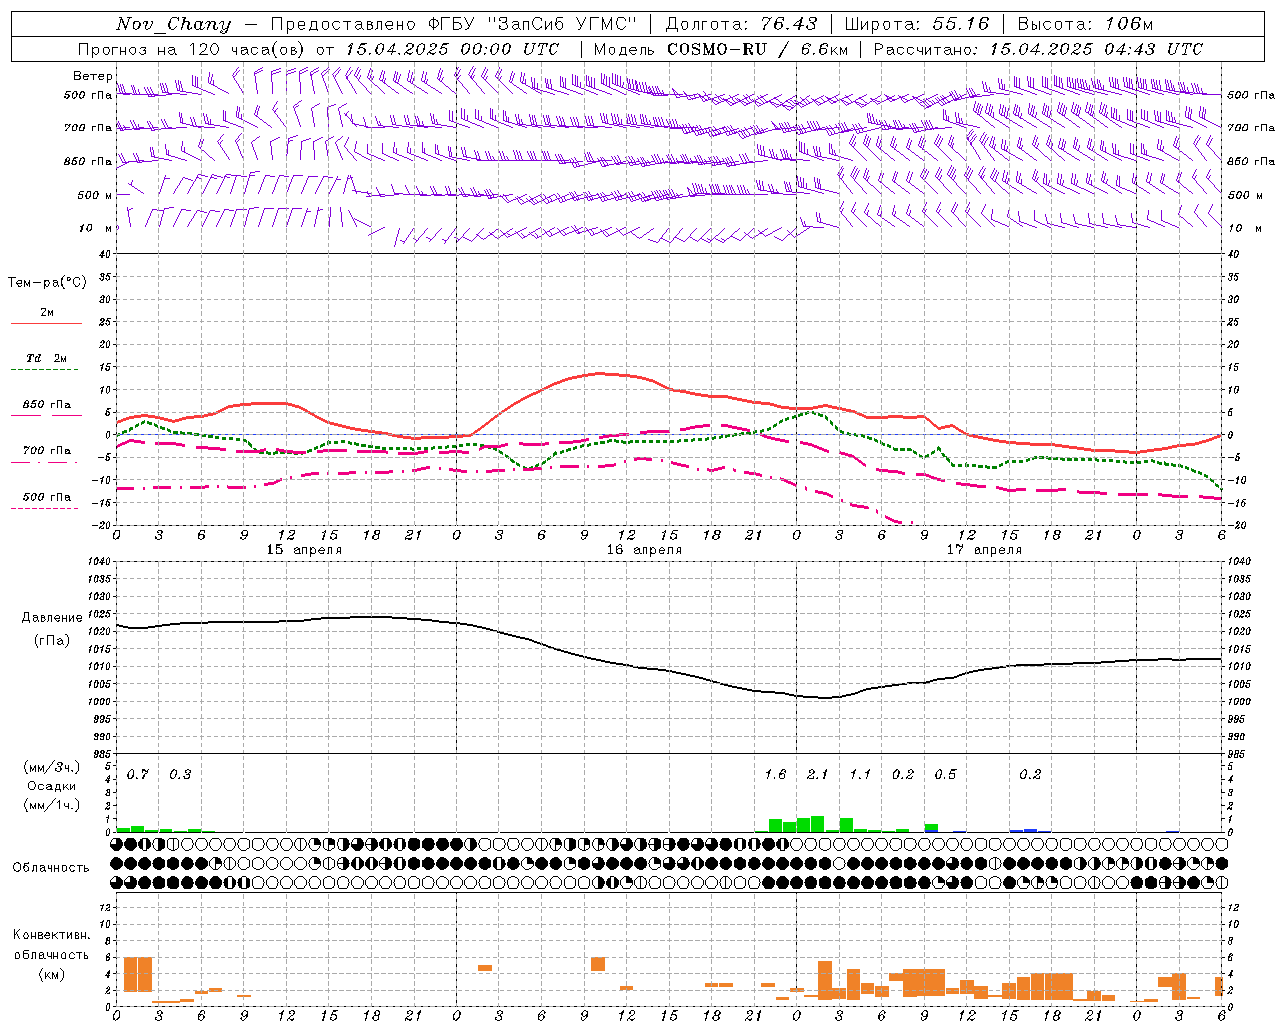Select the latitude value 55.16

[960, 24]
